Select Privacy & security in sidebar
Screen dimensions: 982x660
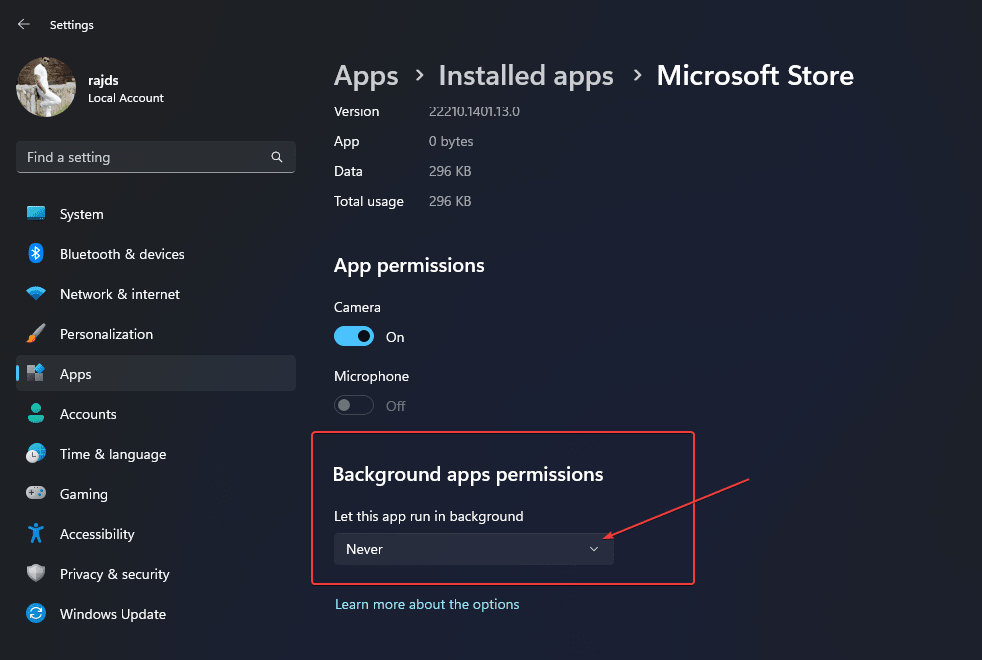(115, 574)
